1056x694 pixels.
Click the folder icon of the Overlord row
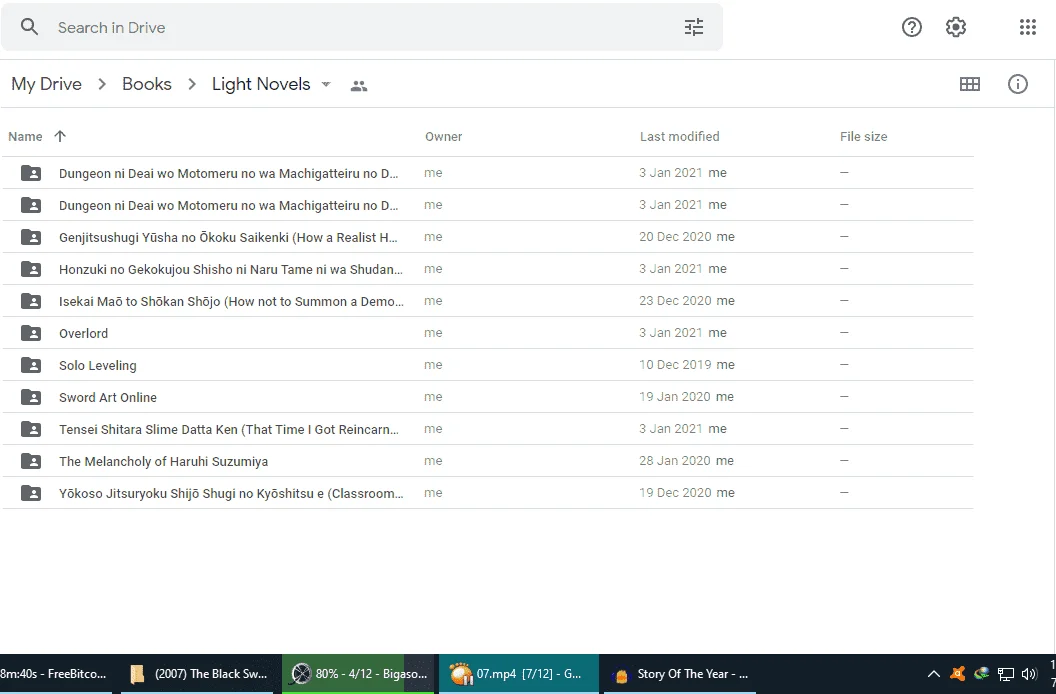pos(31,333)
